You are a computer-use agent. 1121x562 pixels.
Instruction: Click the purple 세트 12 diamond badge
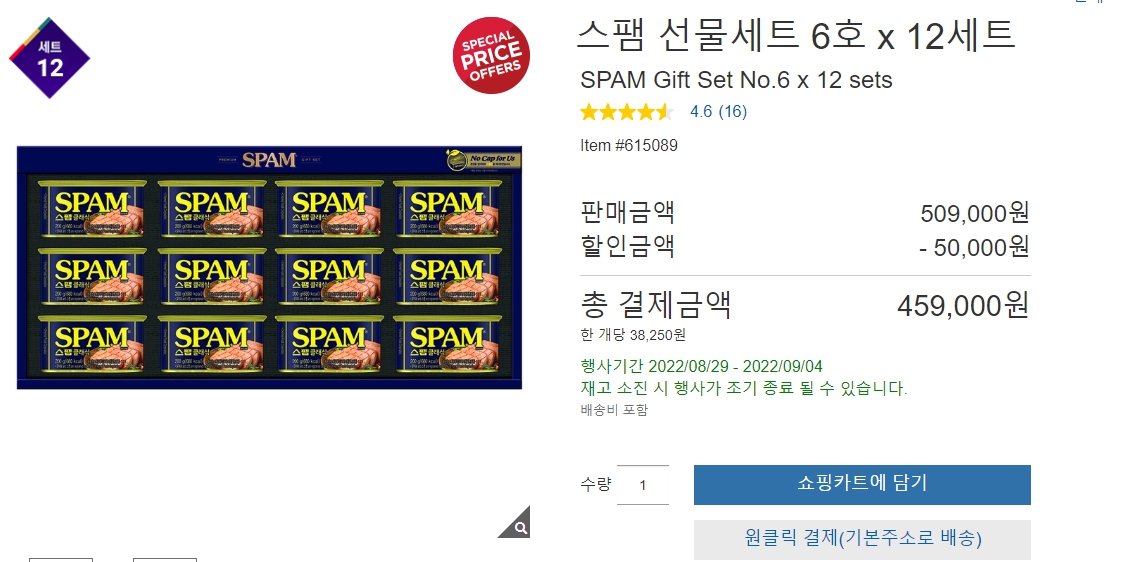pos(49,58)
